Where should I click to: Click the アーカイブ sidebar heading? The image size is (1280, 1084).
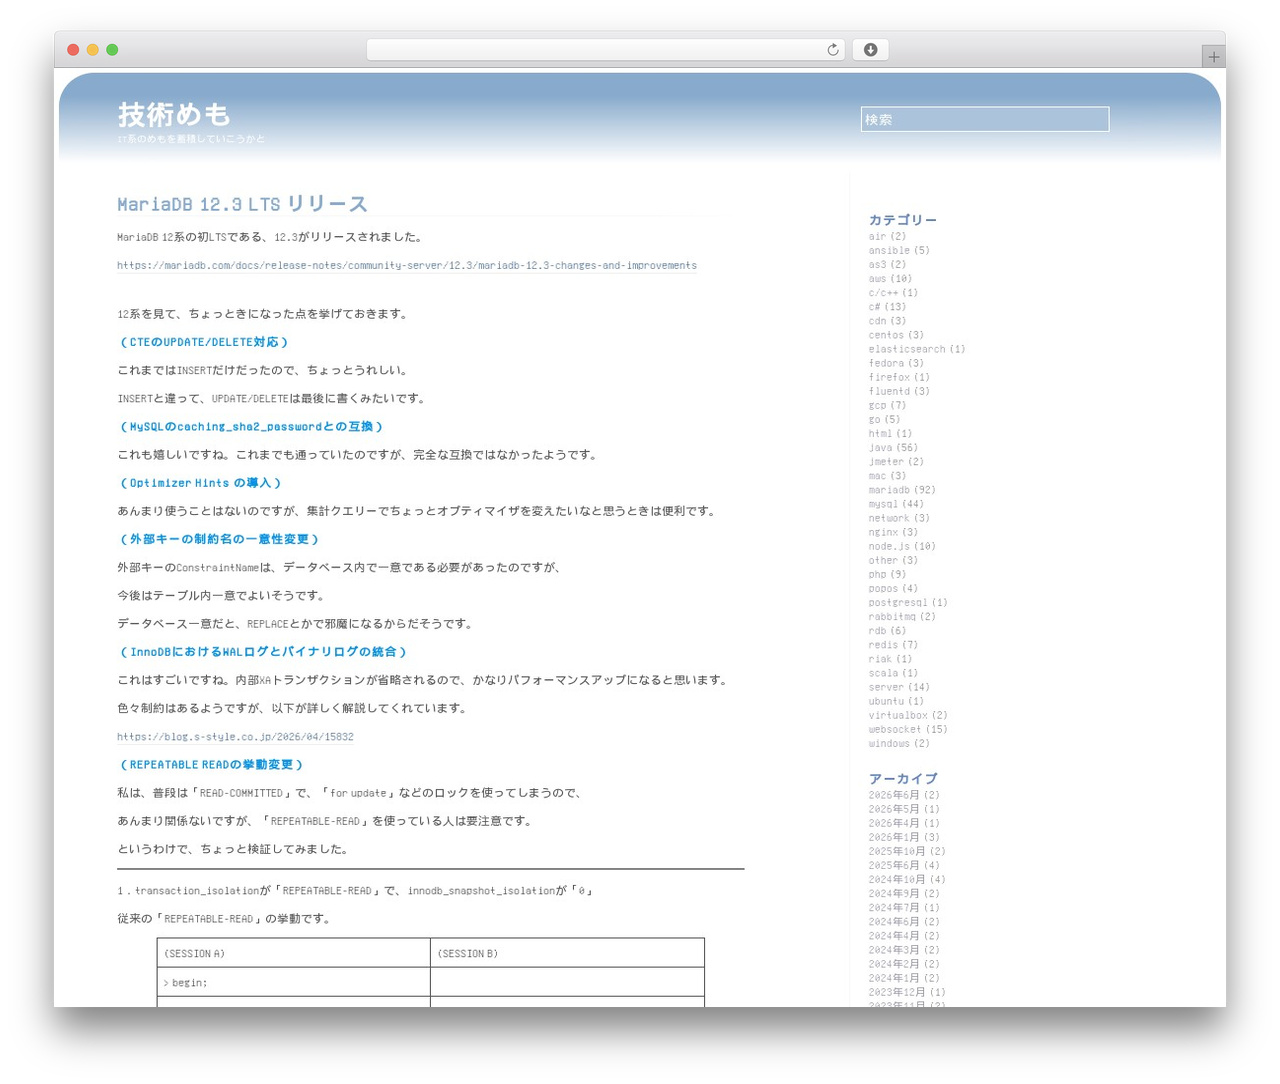[x=903, y=778]
